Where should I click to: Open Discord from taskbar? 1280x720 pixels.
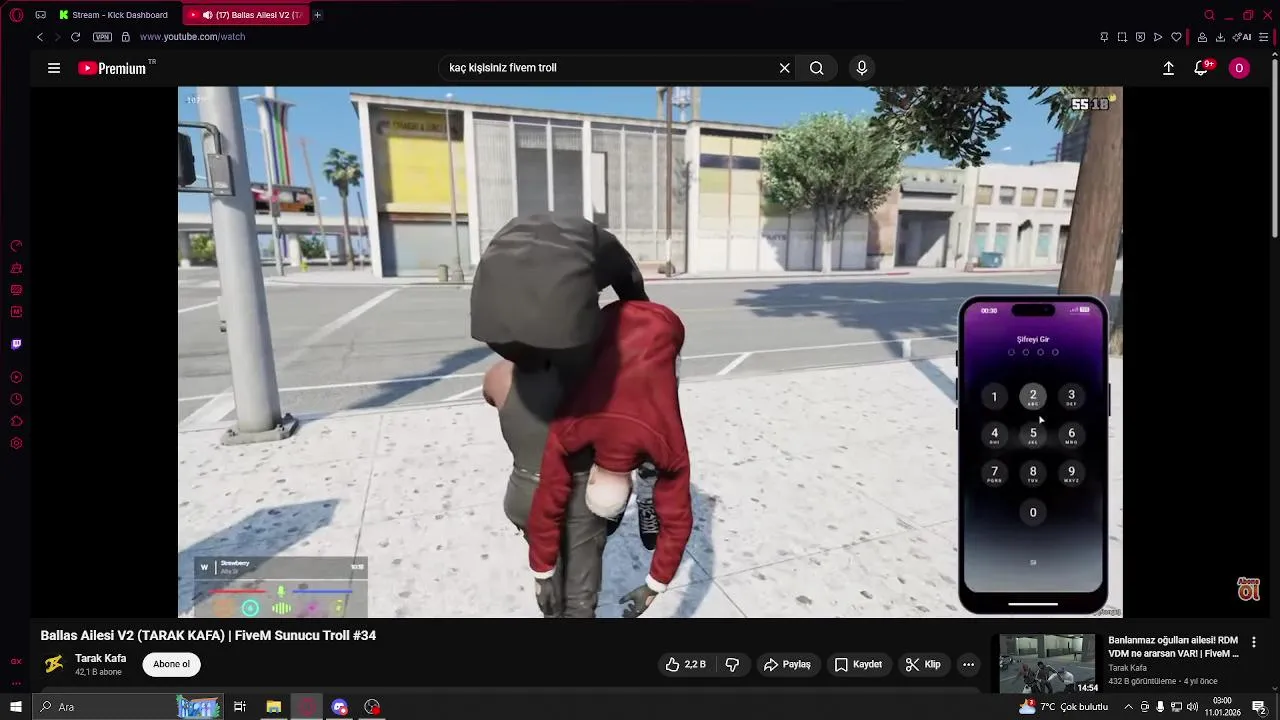point(340,707)
